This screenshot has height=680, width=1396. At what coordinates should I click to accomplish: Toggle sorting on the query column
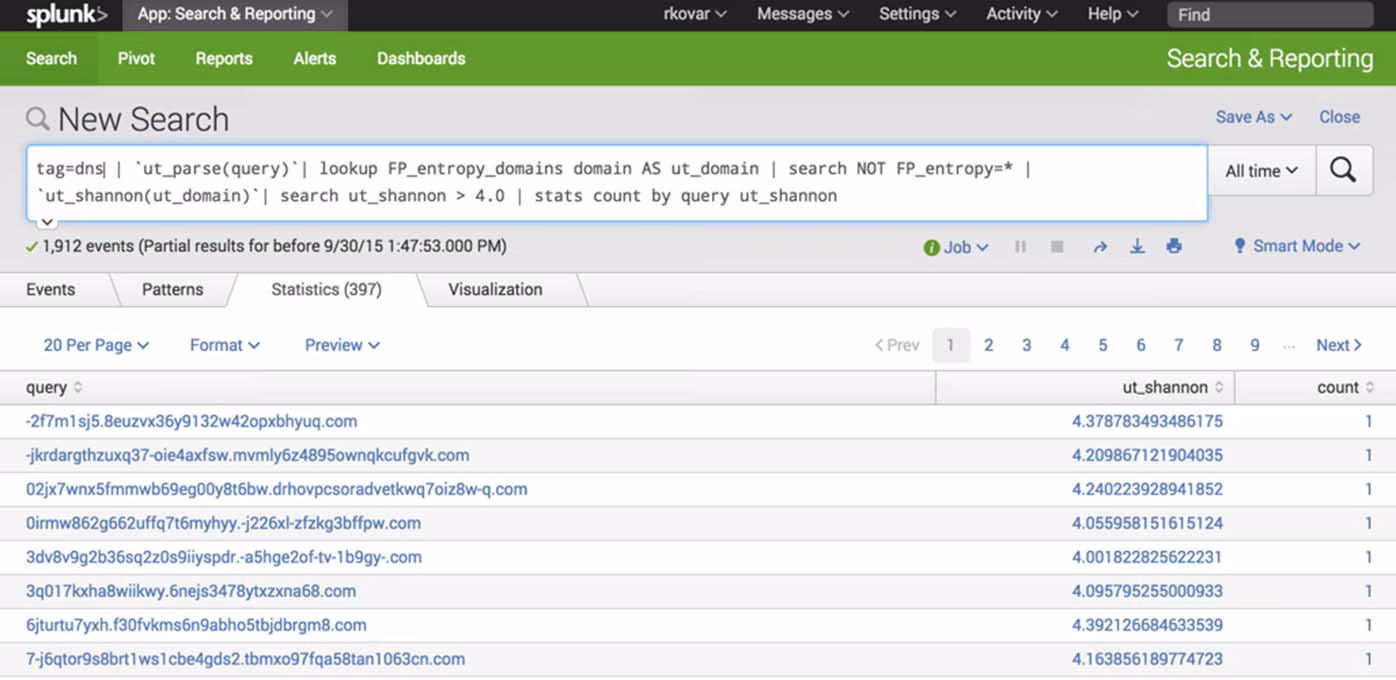76,388
